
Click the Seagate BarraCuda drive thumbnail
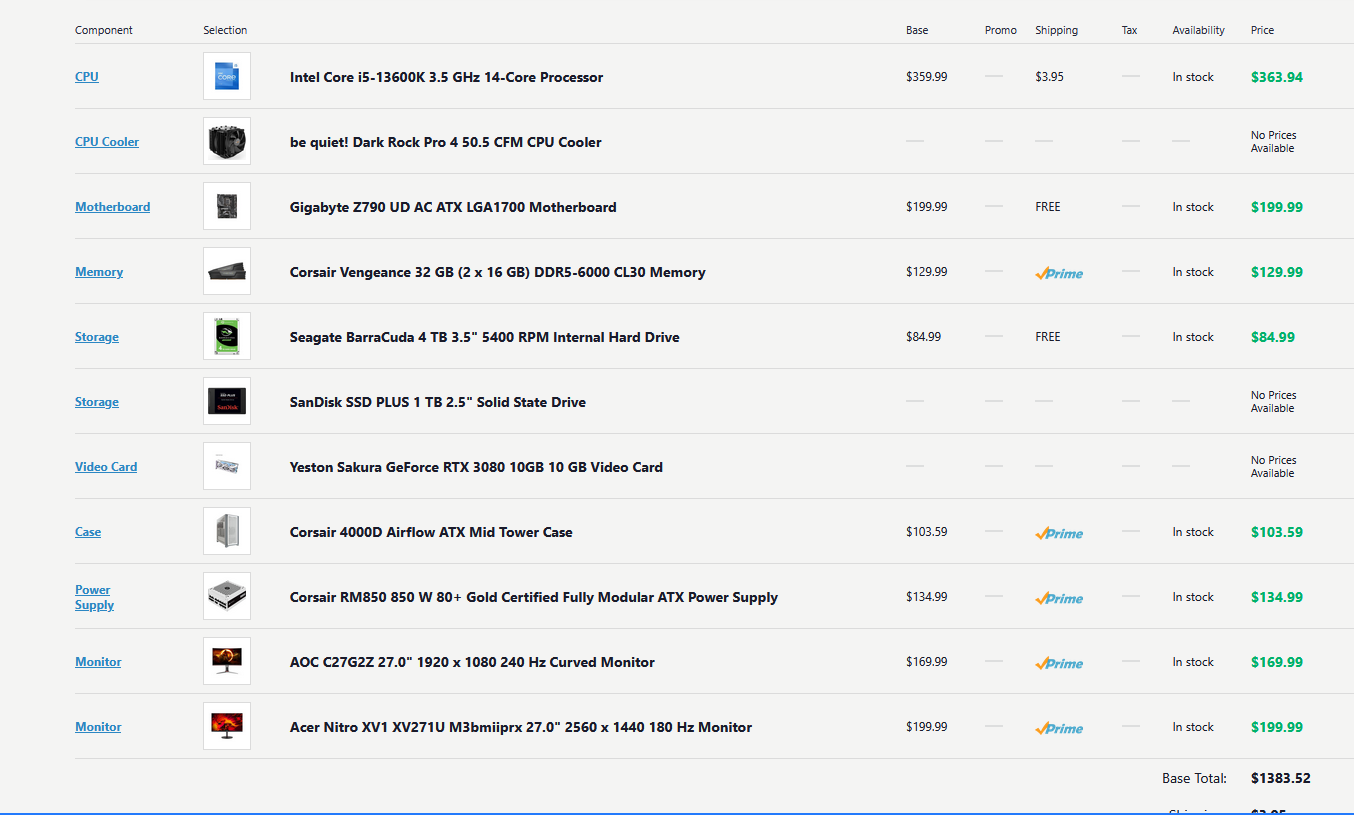click(227, 336)
